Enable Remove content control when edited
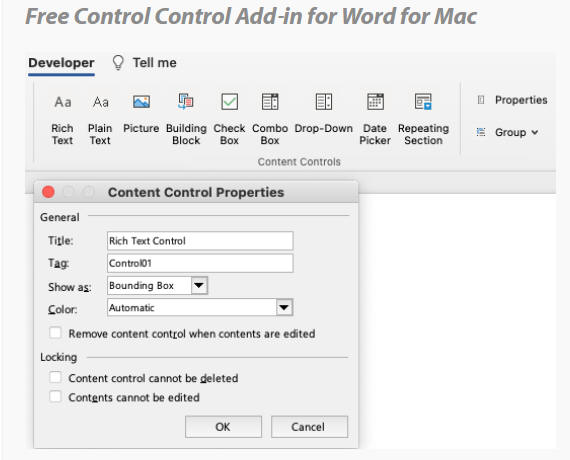570x460 pixels. point(56,333)
